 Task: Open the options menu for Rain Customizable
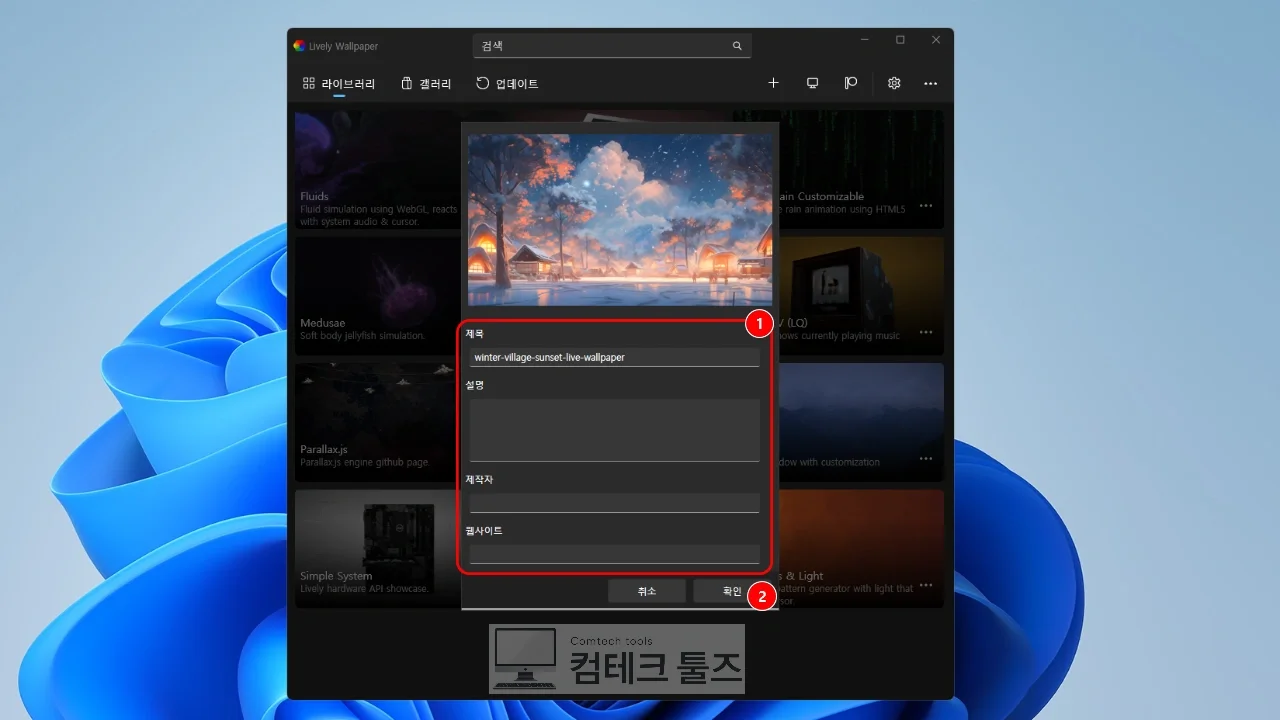[926, 206]
